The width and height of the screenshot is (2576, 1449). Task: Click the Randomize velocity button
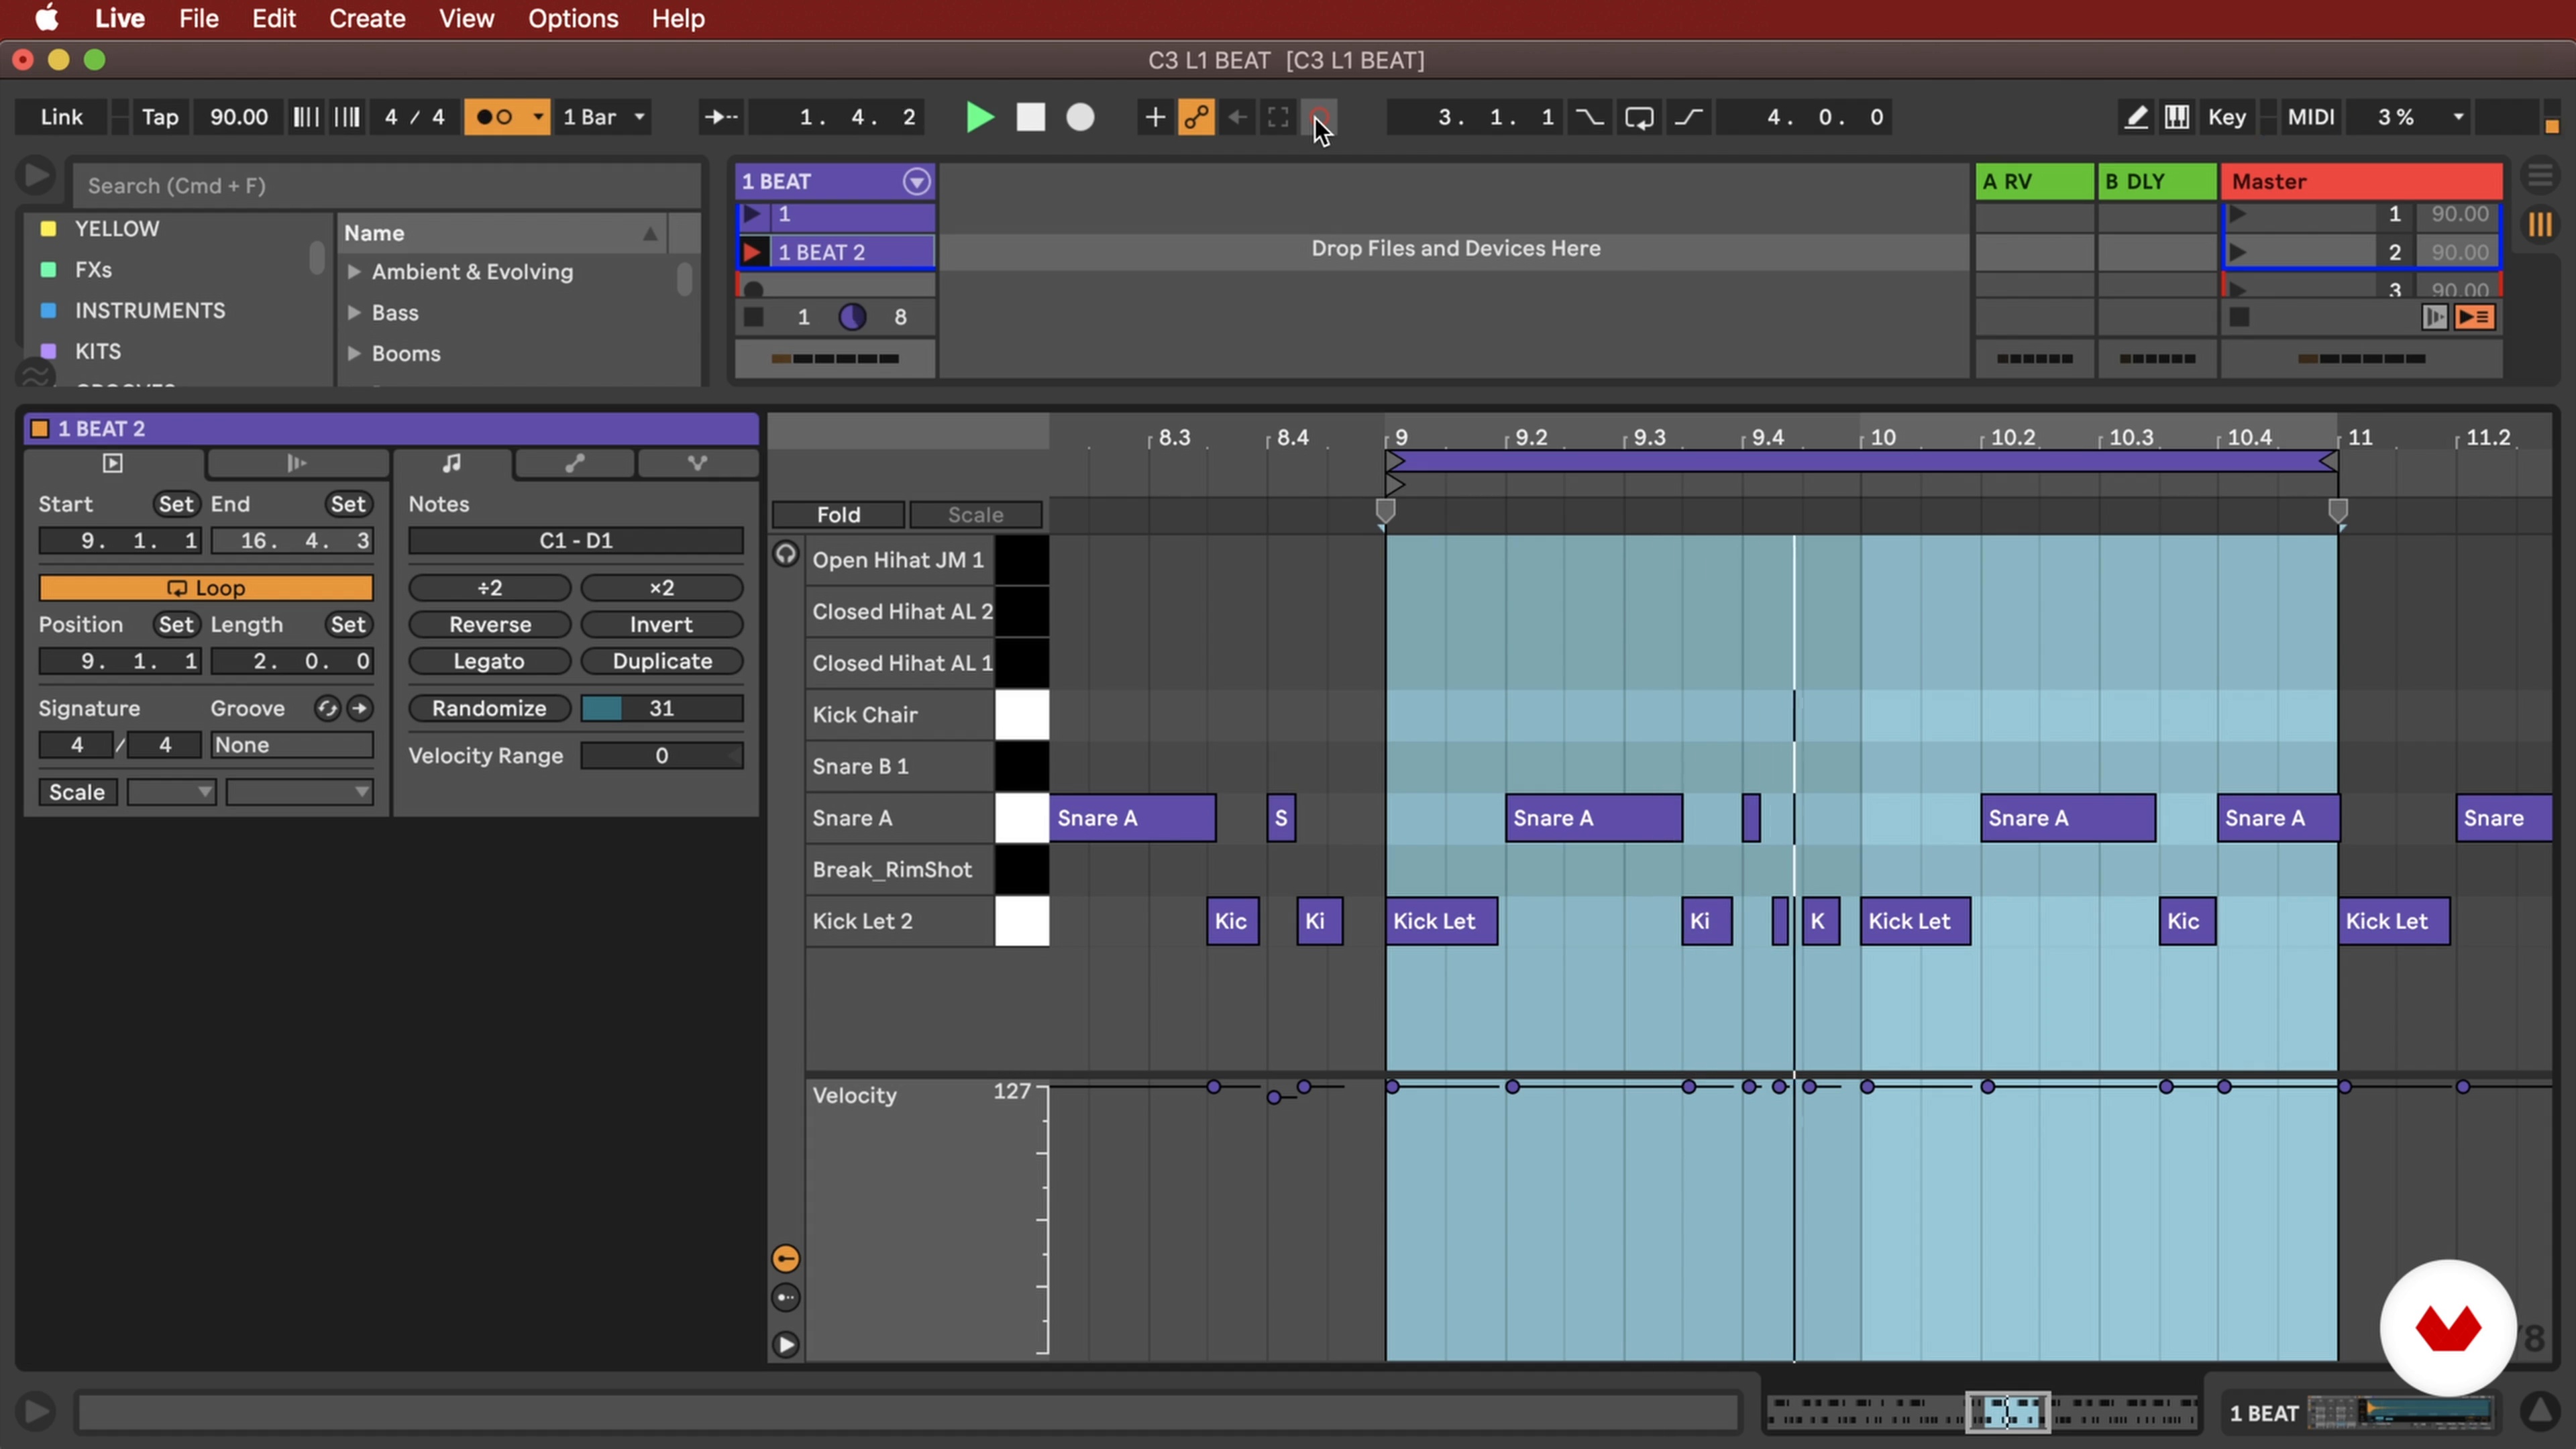(x=490, y=708)
